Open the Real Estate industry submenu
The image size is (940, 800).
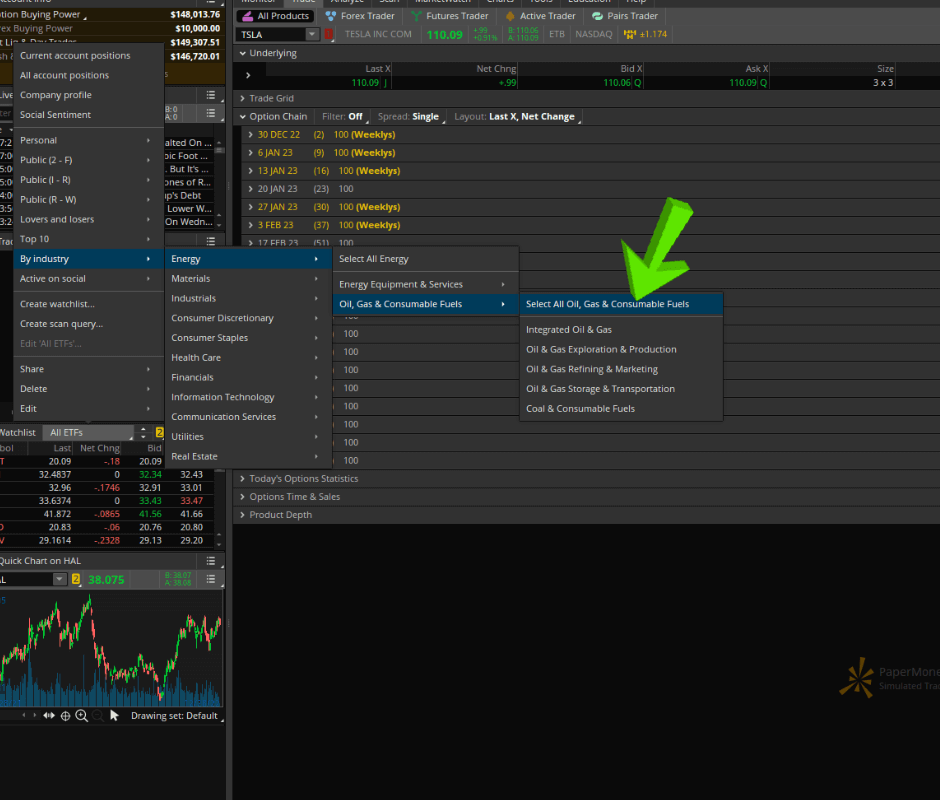coord(248,457)
